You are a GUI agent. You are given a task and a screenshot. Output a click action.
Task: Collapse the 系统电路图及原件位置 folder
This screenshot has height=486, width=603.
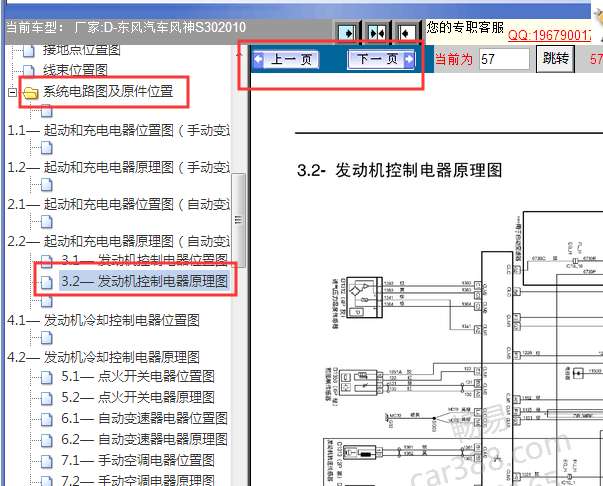[x=12, y=92]
